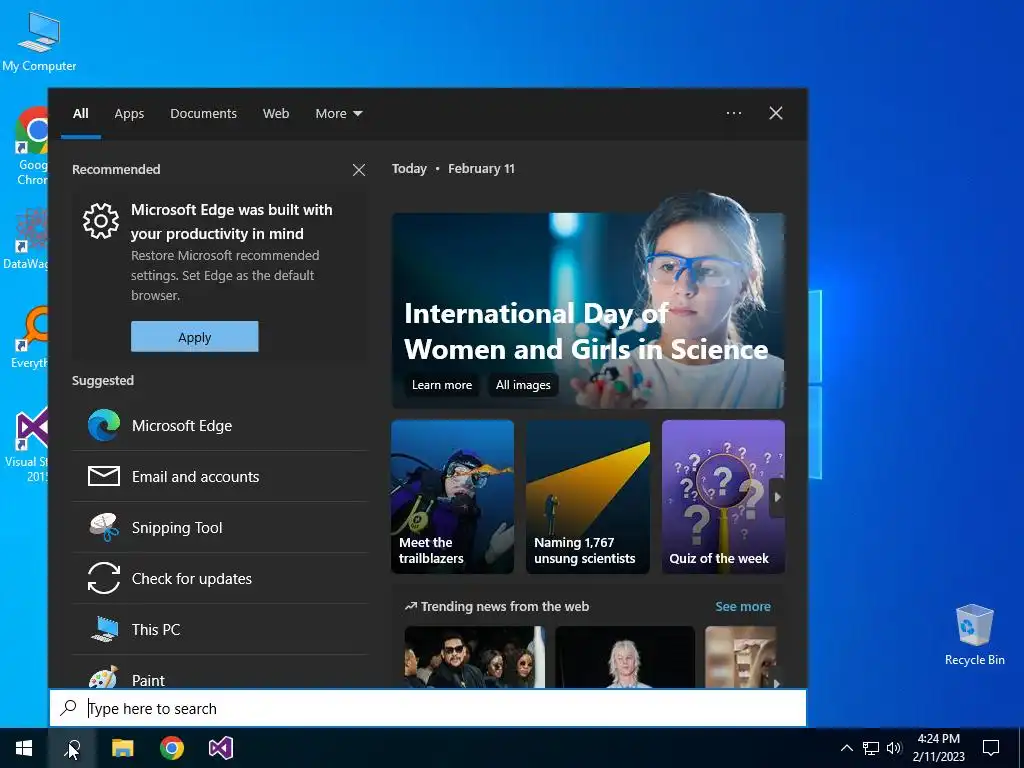Click Learn more on science banner
1024x768 pixels.
coord(442,385)
